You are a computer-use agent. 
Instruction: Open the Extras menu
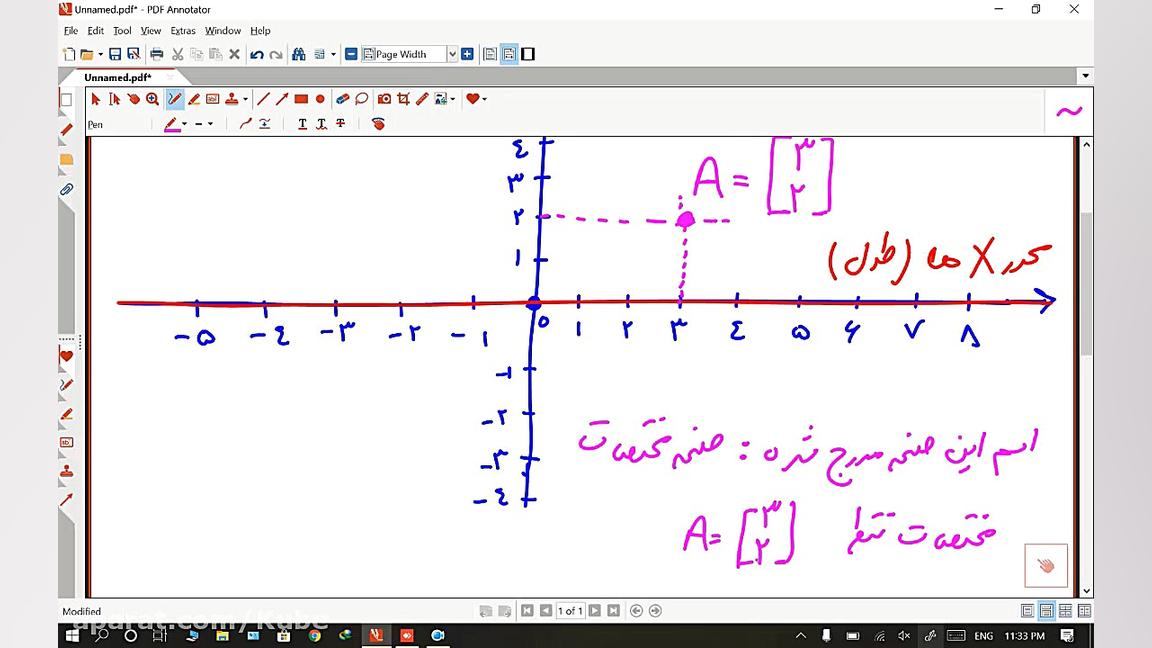[183, 31]
